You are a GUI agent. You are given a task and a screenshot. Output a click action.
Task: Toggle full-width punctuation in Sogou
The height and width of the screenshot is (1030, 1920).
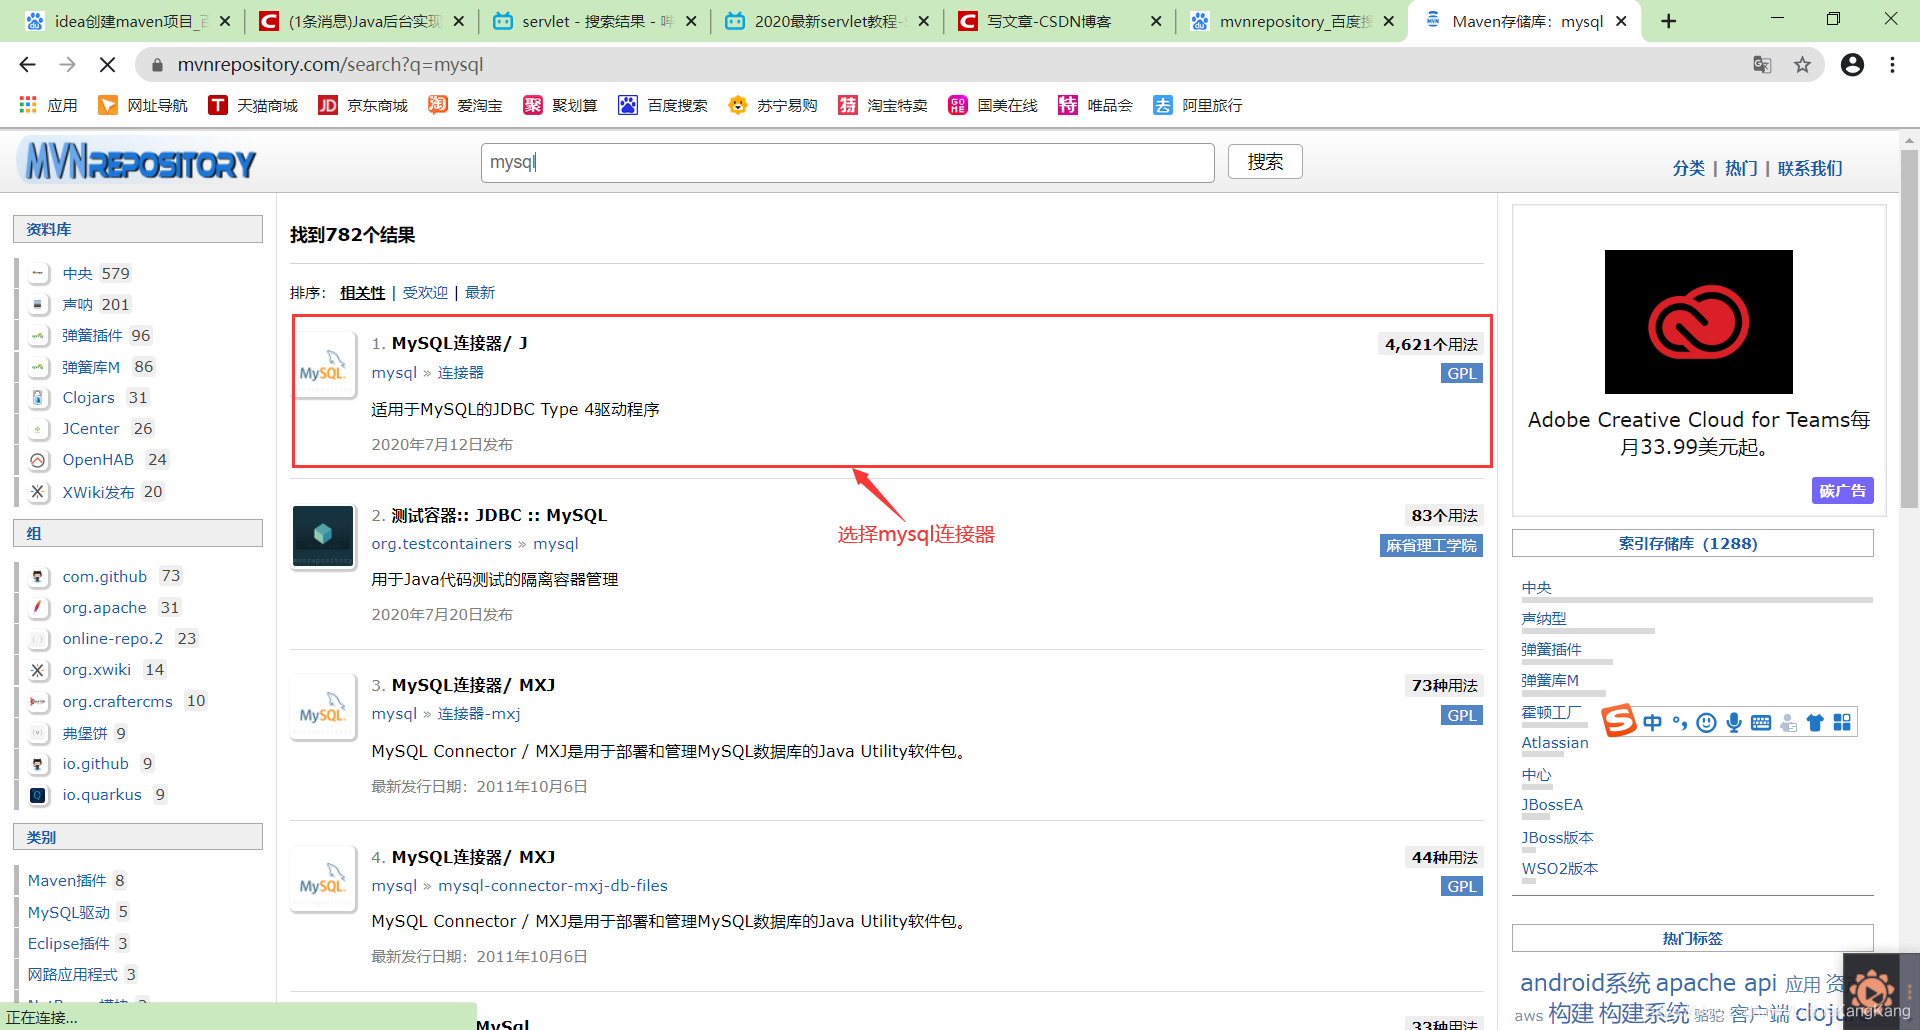(x=1680, y=722)
